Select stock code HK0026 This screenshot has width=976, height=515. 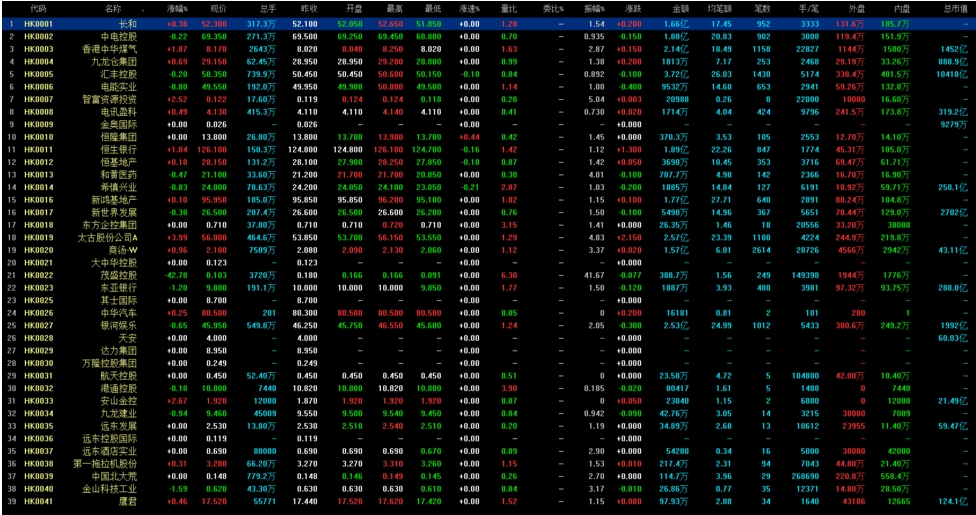click(x=39, y=313)
